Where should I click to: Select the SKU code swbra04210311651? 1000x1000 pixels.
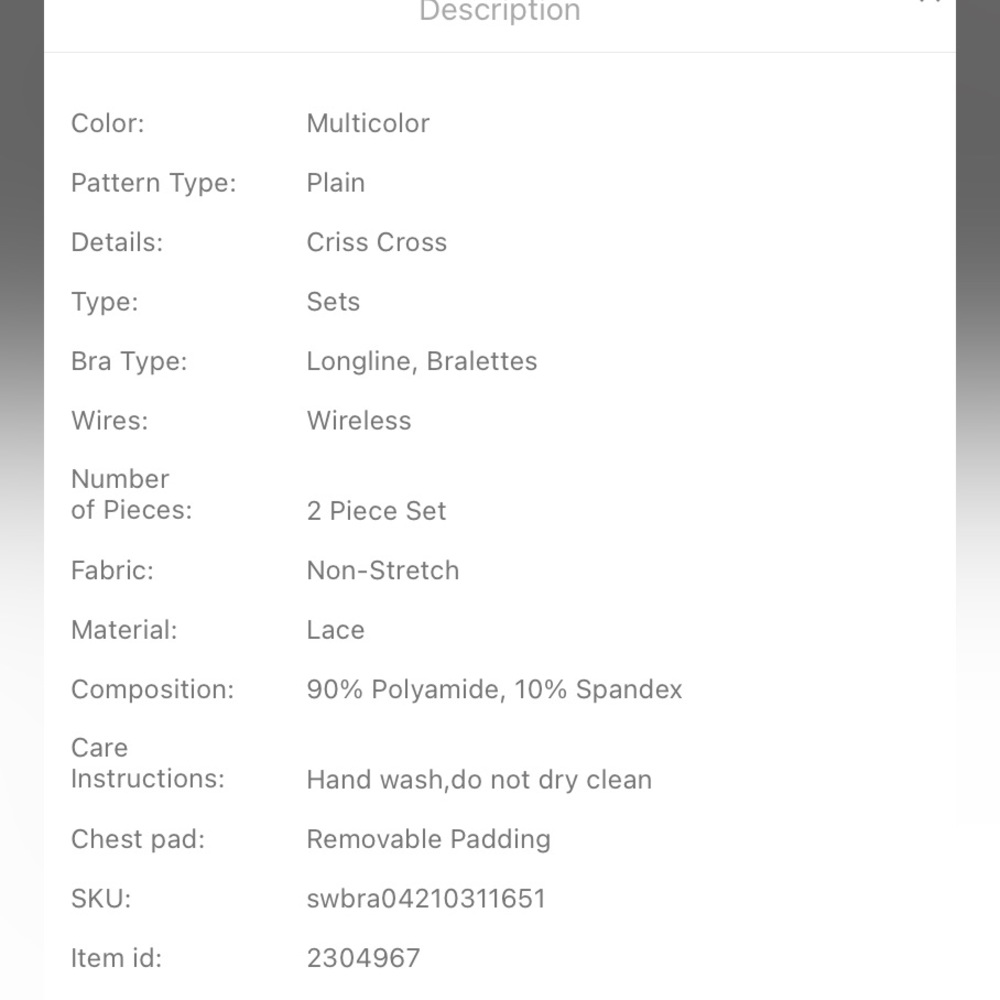coord(426,899)
